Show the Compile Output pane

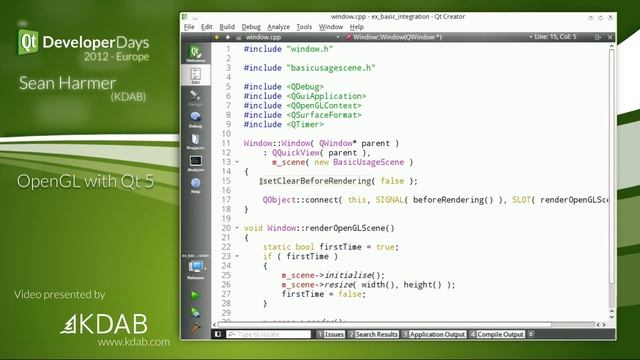click(497, 334)
